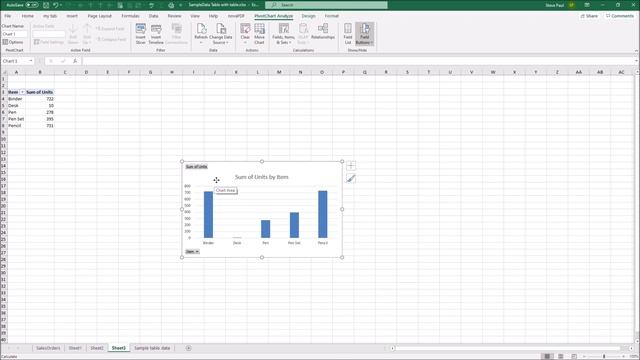Switch to Sample table data sheet

point(152,348)
